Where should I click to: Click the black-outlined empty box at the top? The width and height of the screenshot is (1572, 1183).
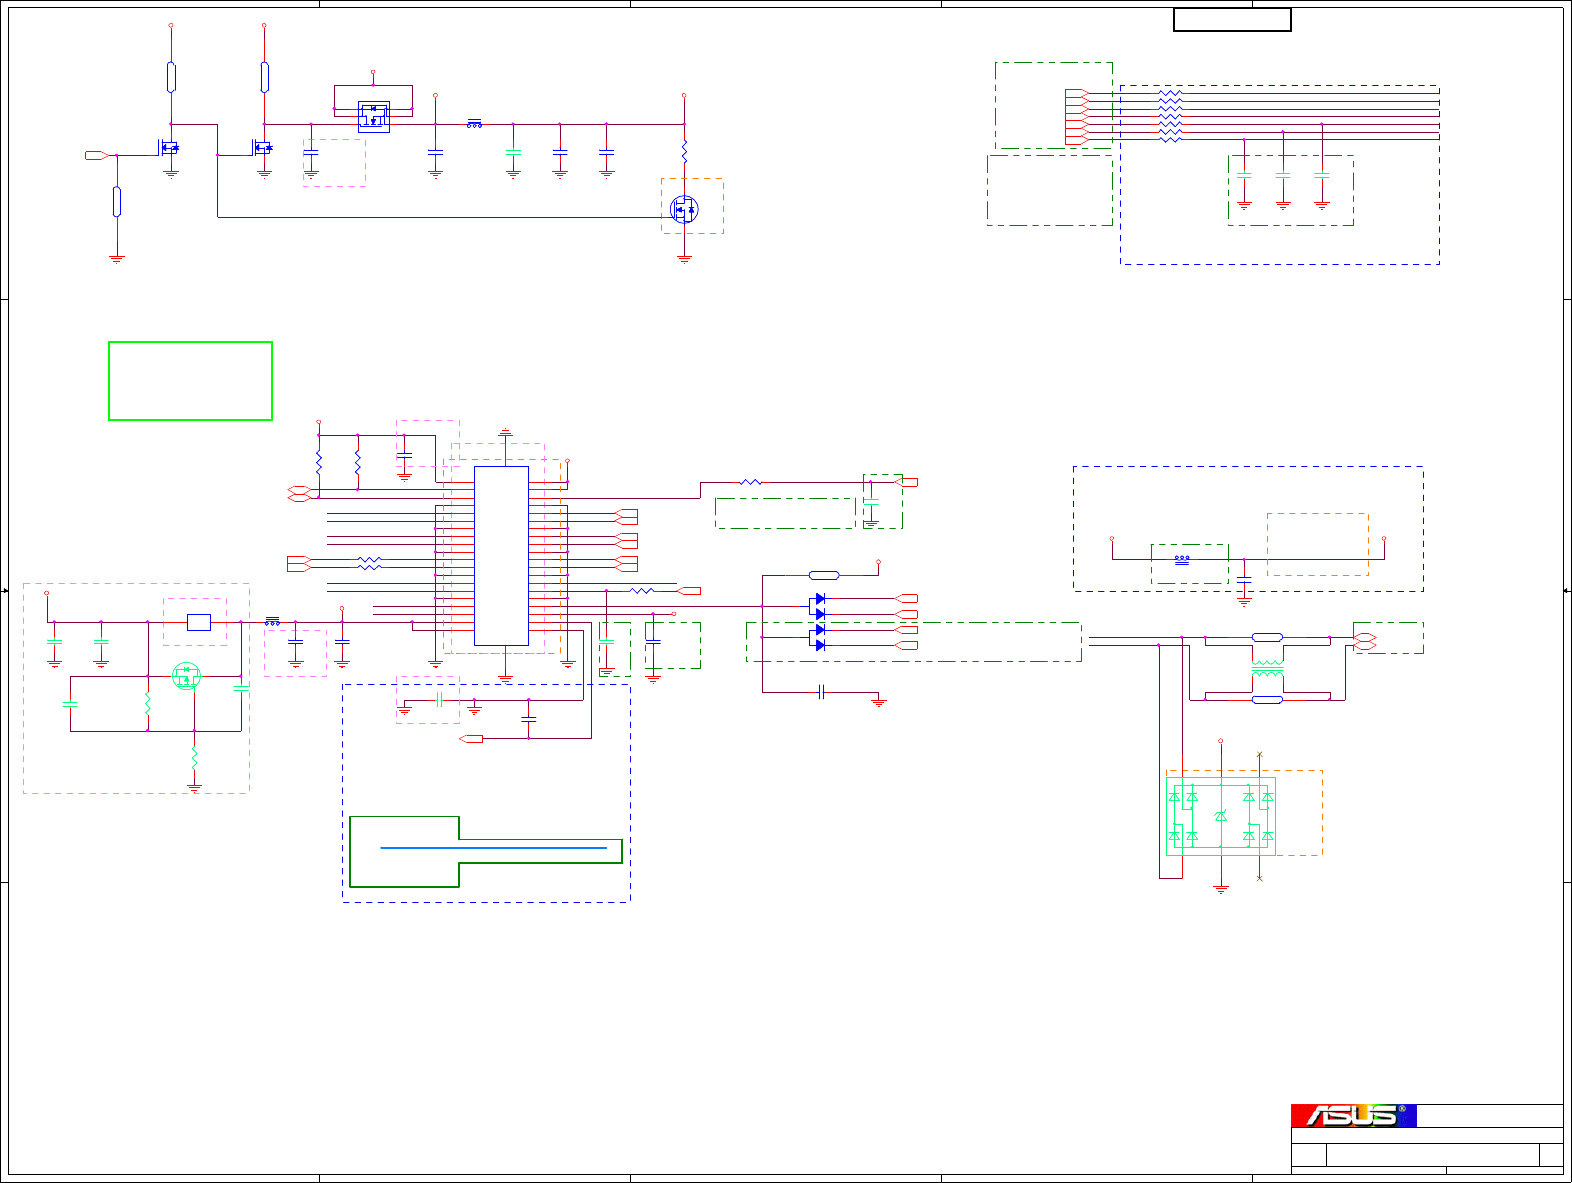click(1232, 20)
